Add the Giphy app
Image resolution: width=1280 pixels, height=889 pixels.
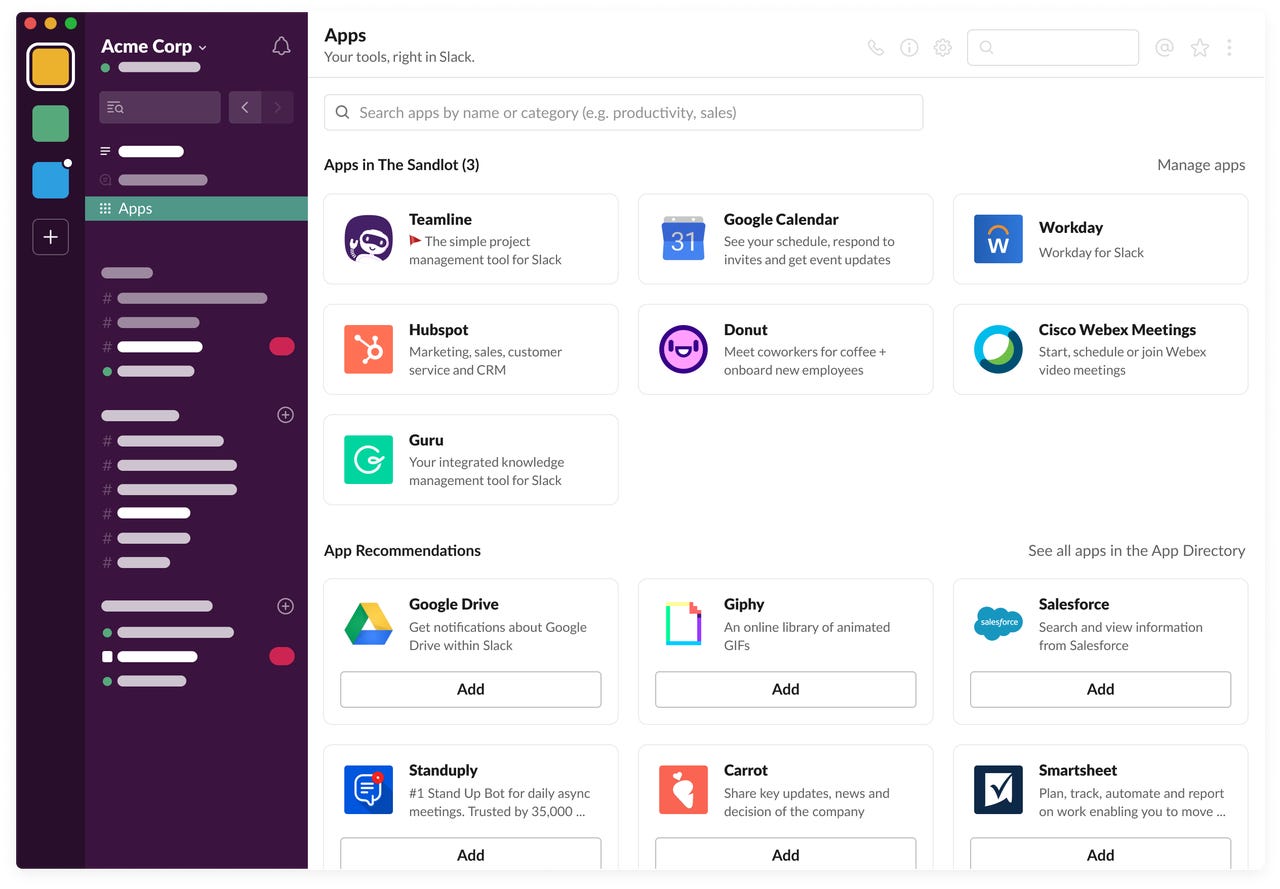[x=786, y=689]
